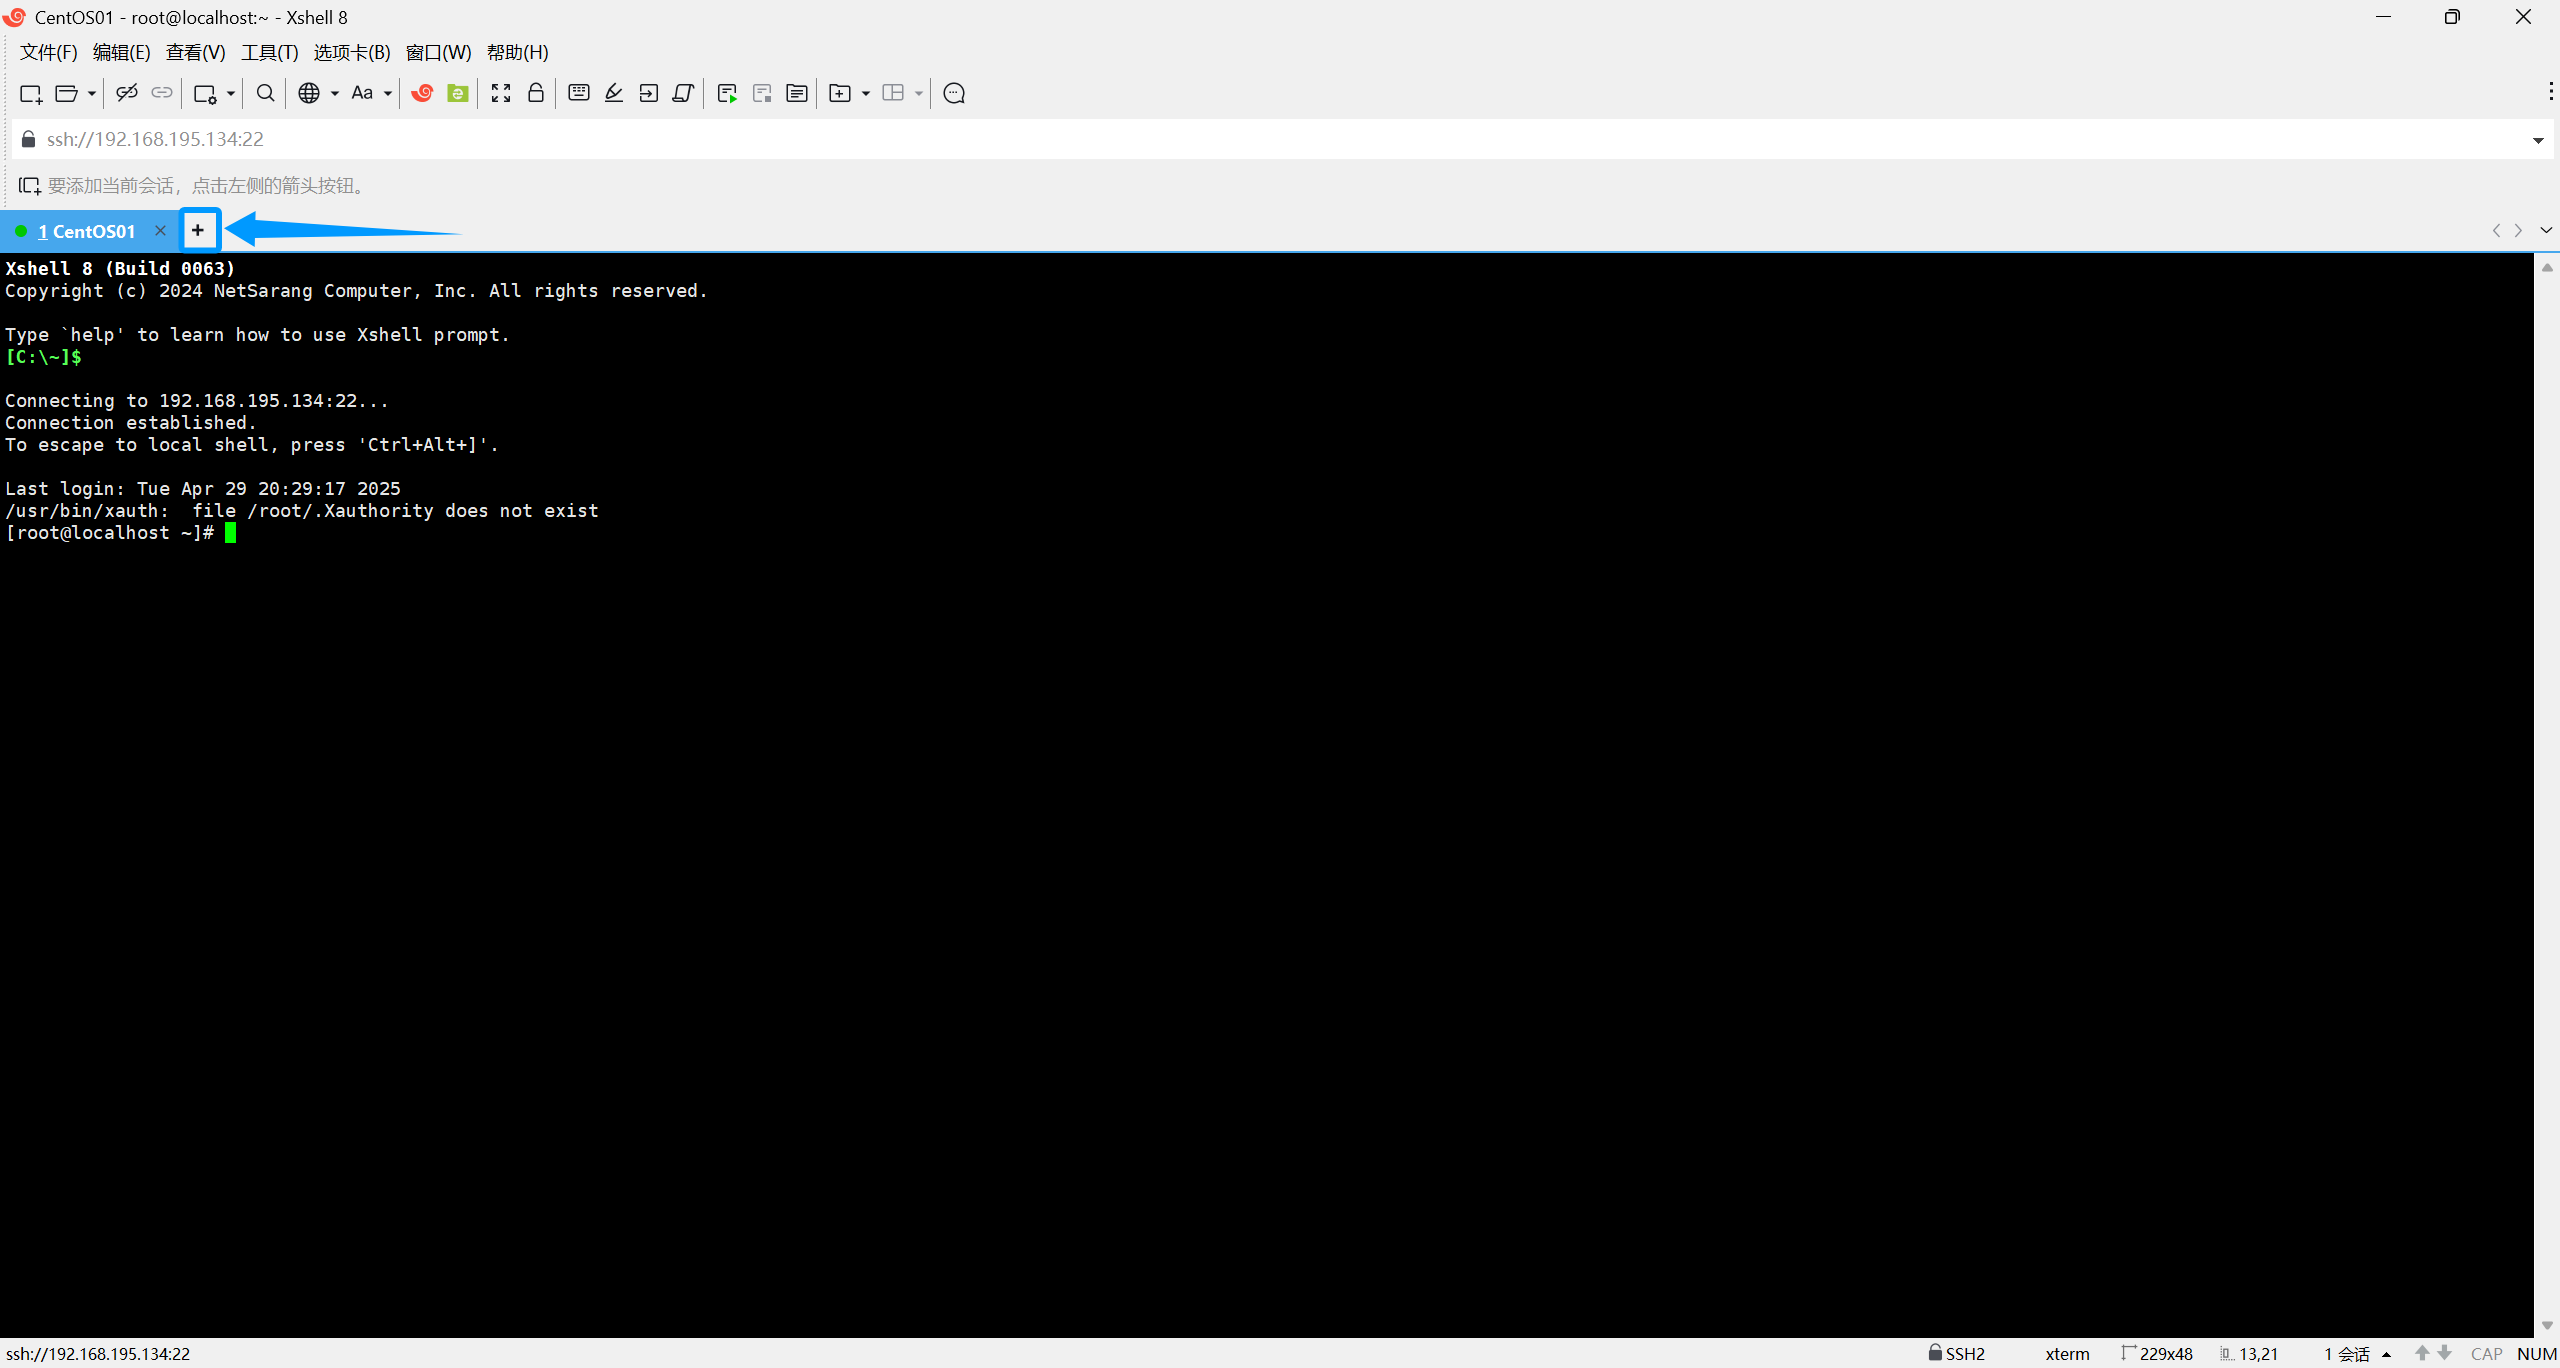The height and width of the screenshot is (1368, 2560).
Task: Toggle full screen mode icon
Action: 501,93
